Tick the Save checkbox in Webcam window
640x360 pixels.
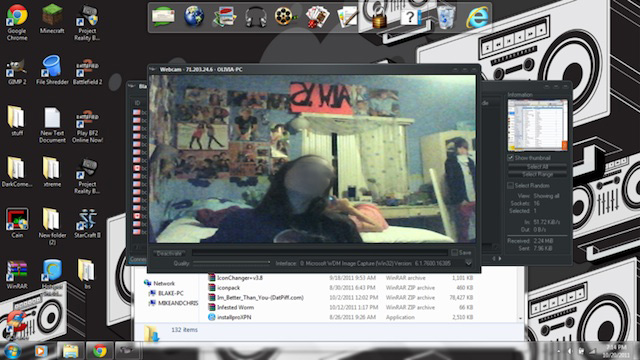click(x=454, y=253)
